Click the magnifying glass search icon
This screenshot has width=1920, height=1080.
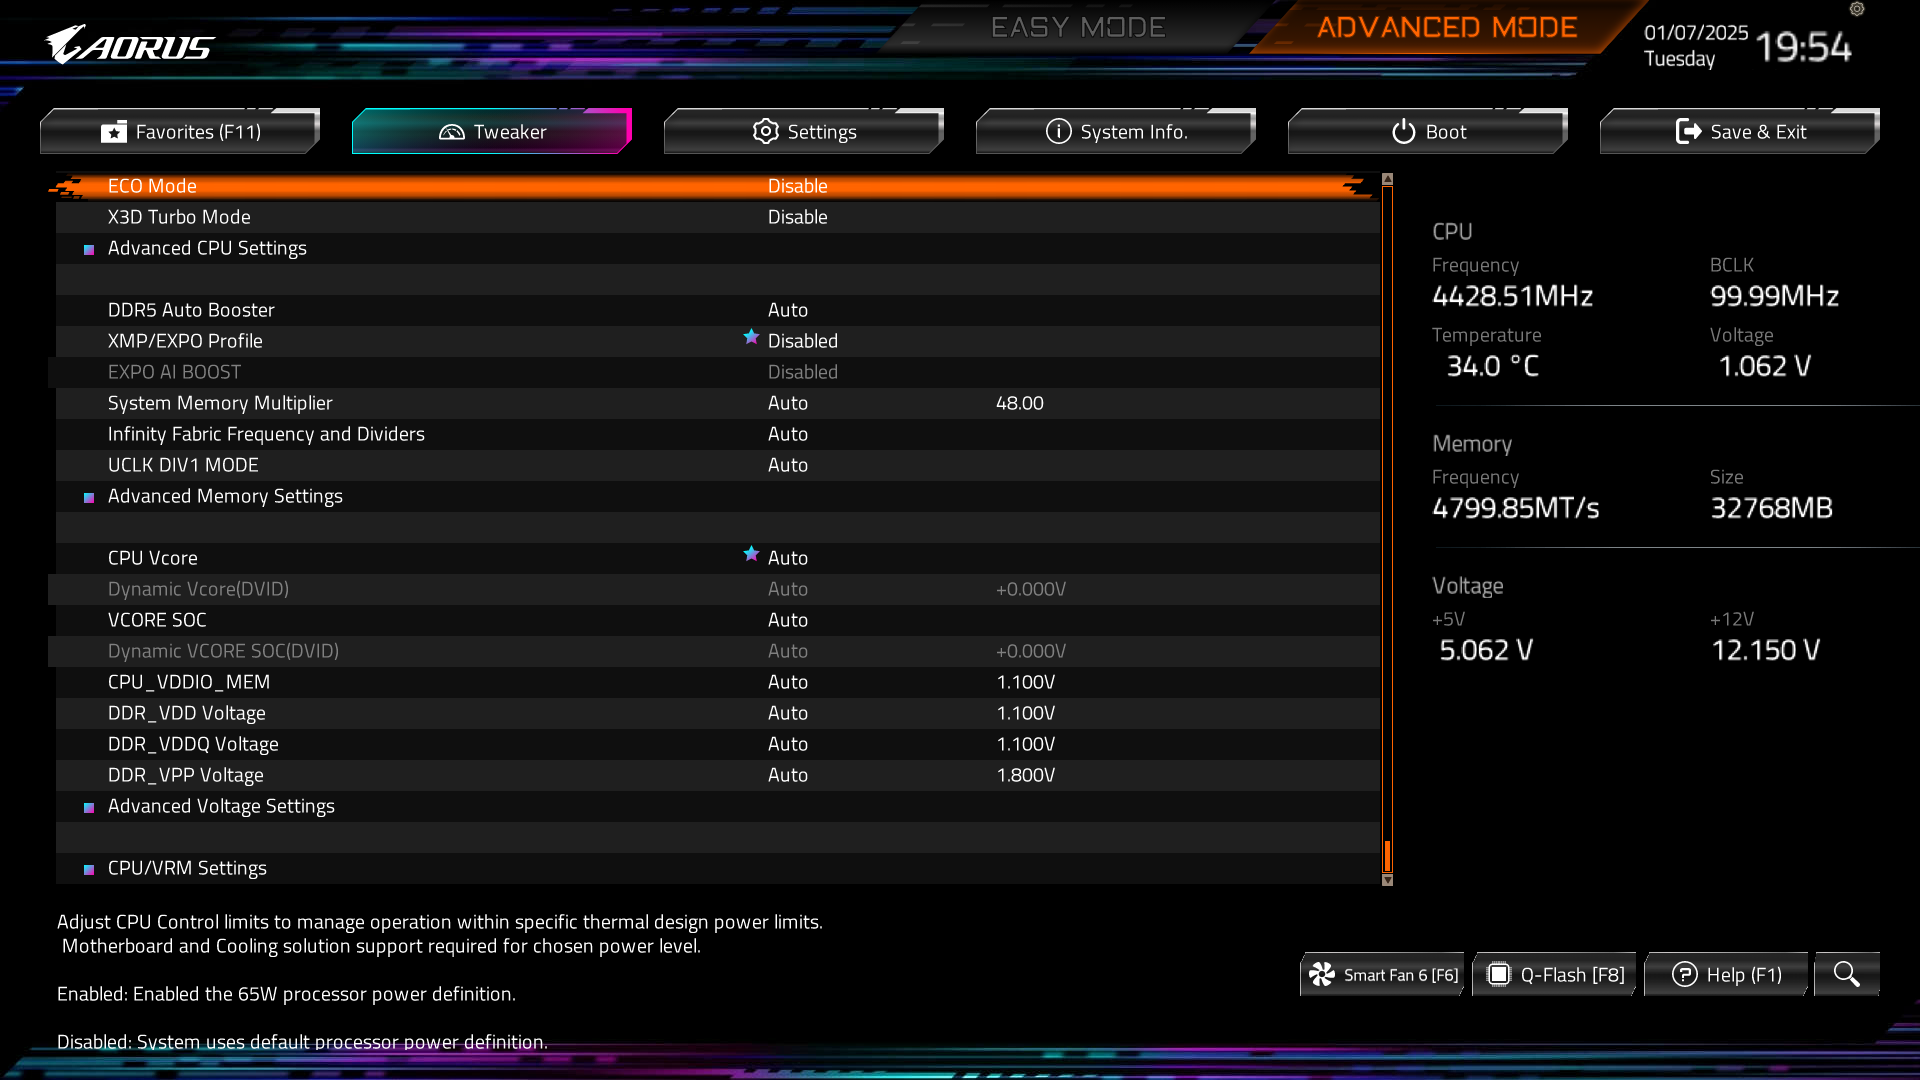1846,974
